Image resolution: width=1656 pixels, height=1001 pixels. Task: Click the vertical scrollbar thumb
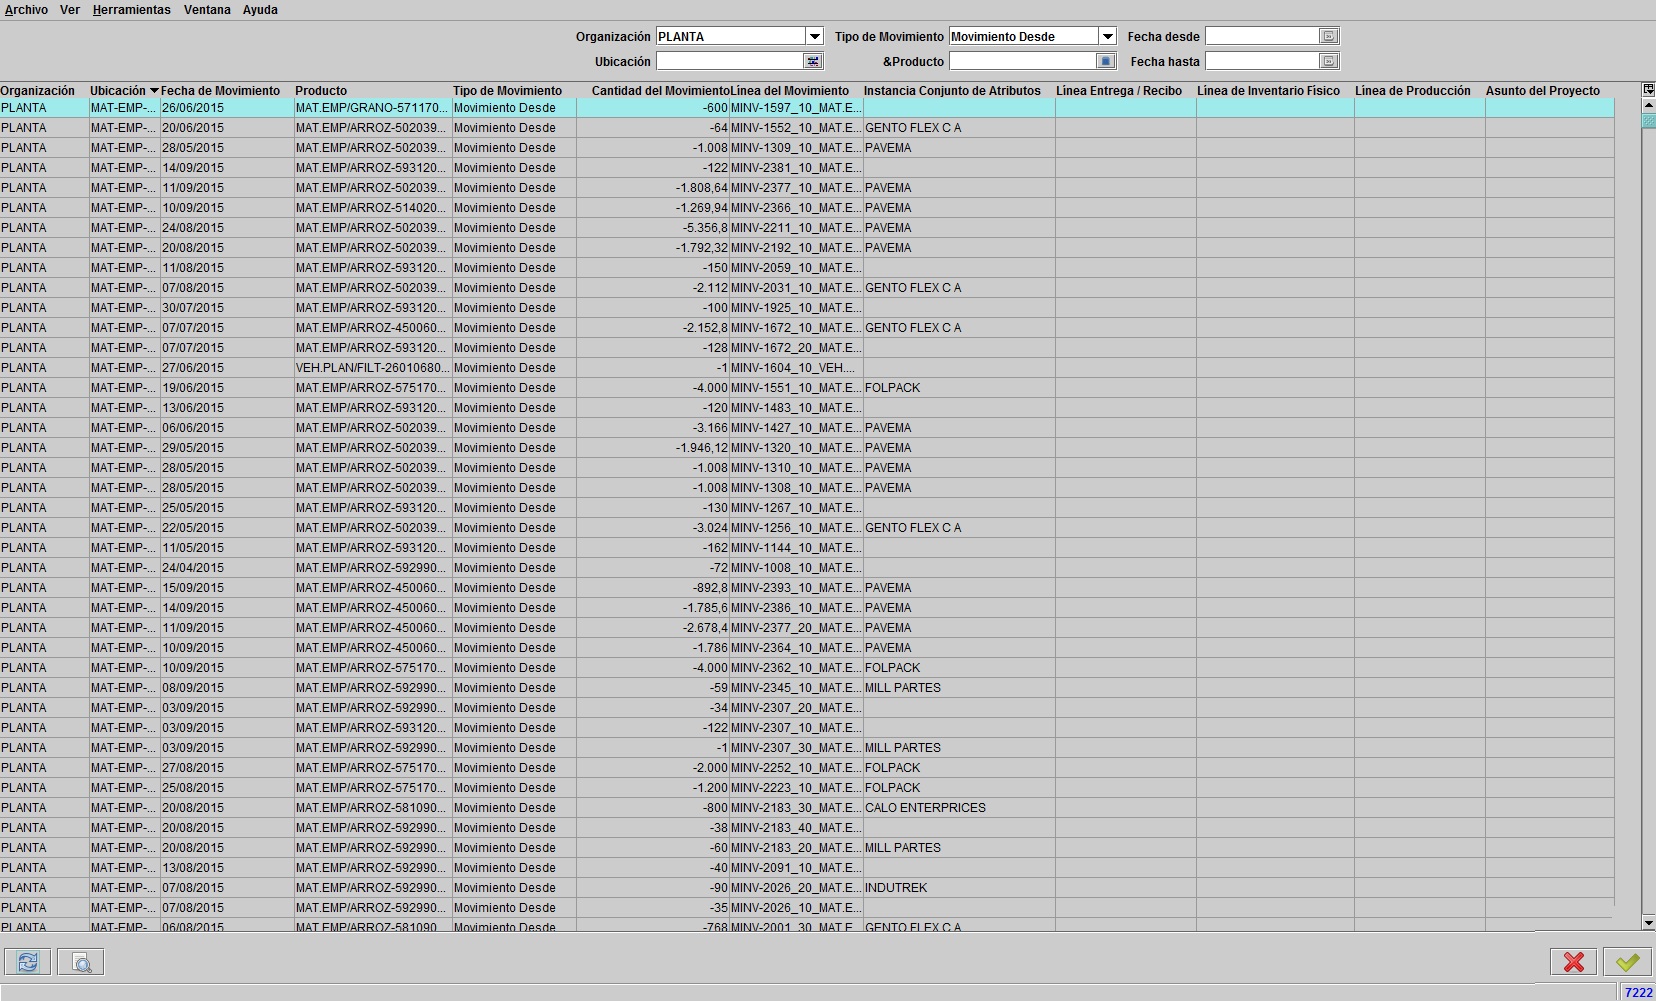coord(1648,121)
